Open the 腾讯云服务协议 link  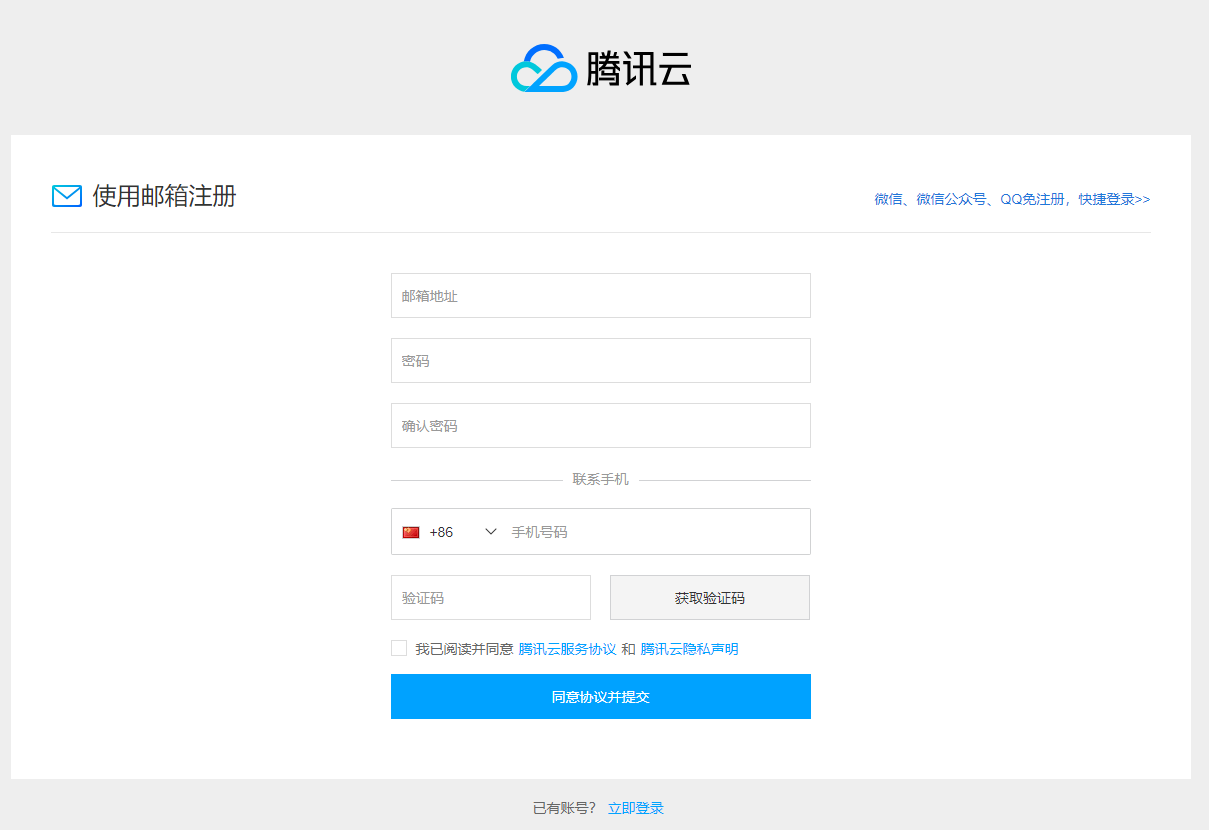pos(567,649)
